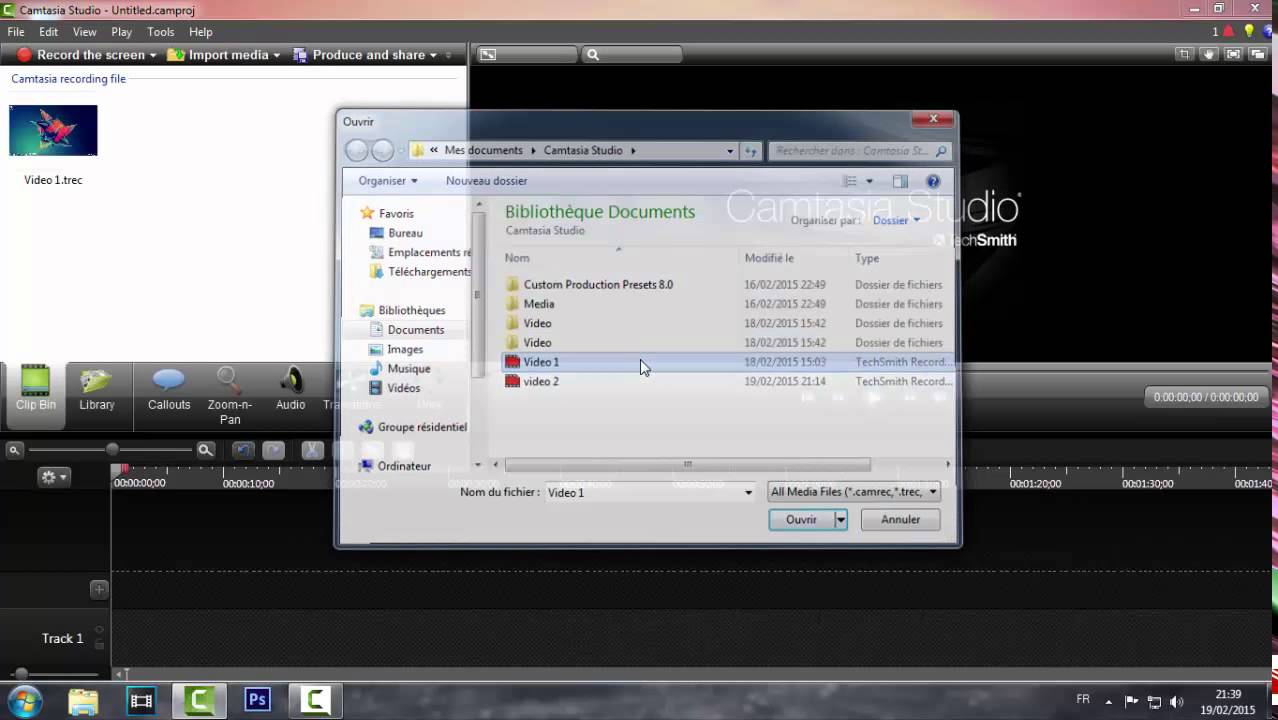Open the Organiser par Dossier dropdown
1278x720 pixels.
(x=896, y=220)
